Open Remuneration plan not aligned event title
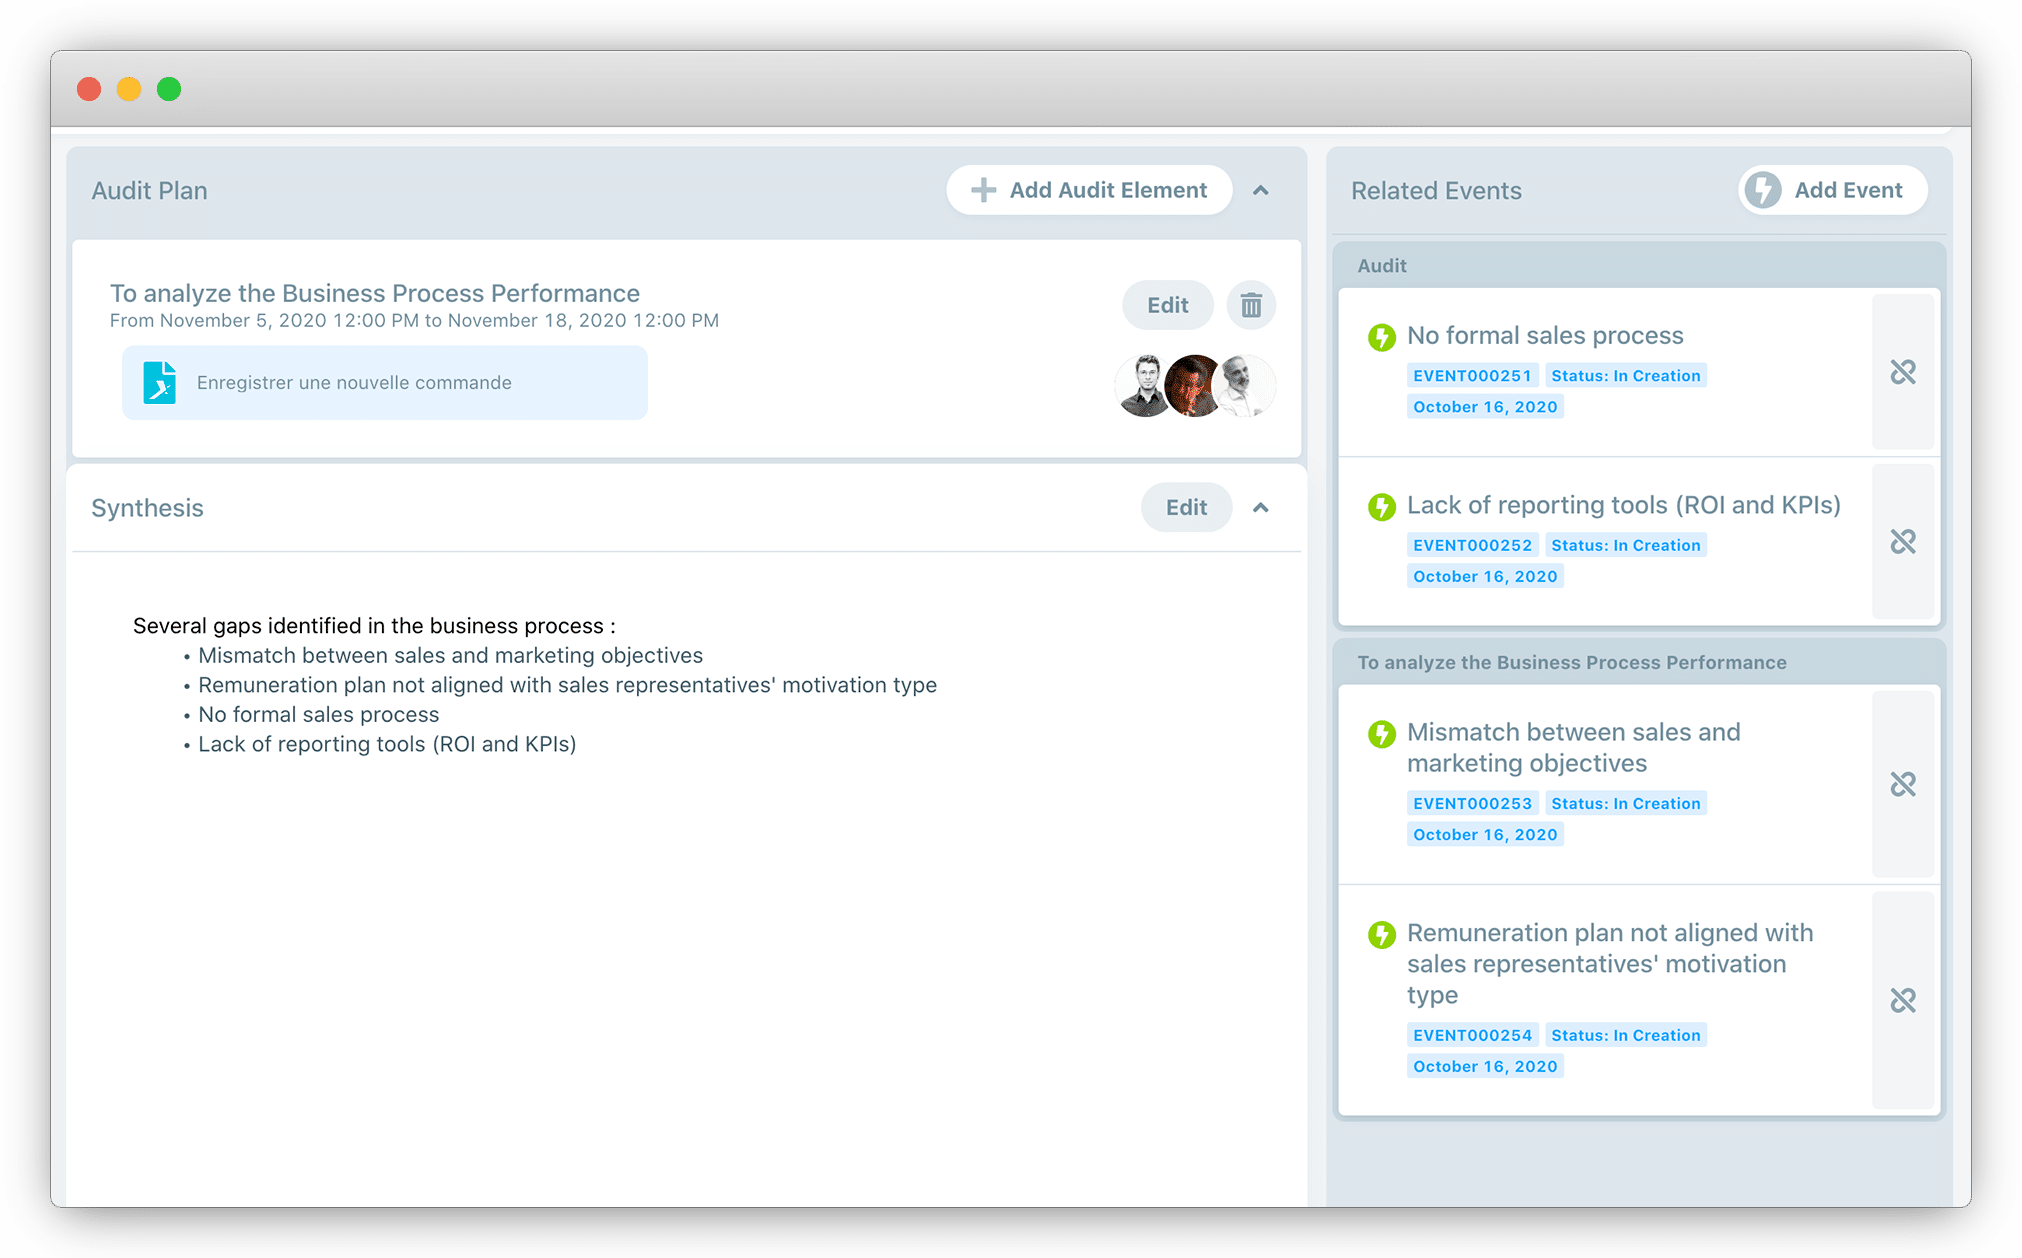 (x=1610, y=964)
